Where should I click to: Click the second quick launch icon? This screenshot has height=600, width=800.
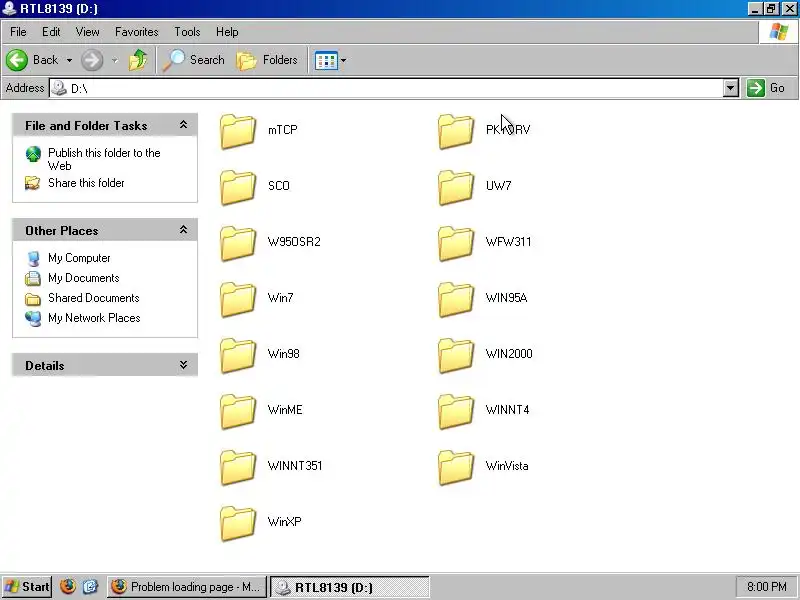coord(90,587)
